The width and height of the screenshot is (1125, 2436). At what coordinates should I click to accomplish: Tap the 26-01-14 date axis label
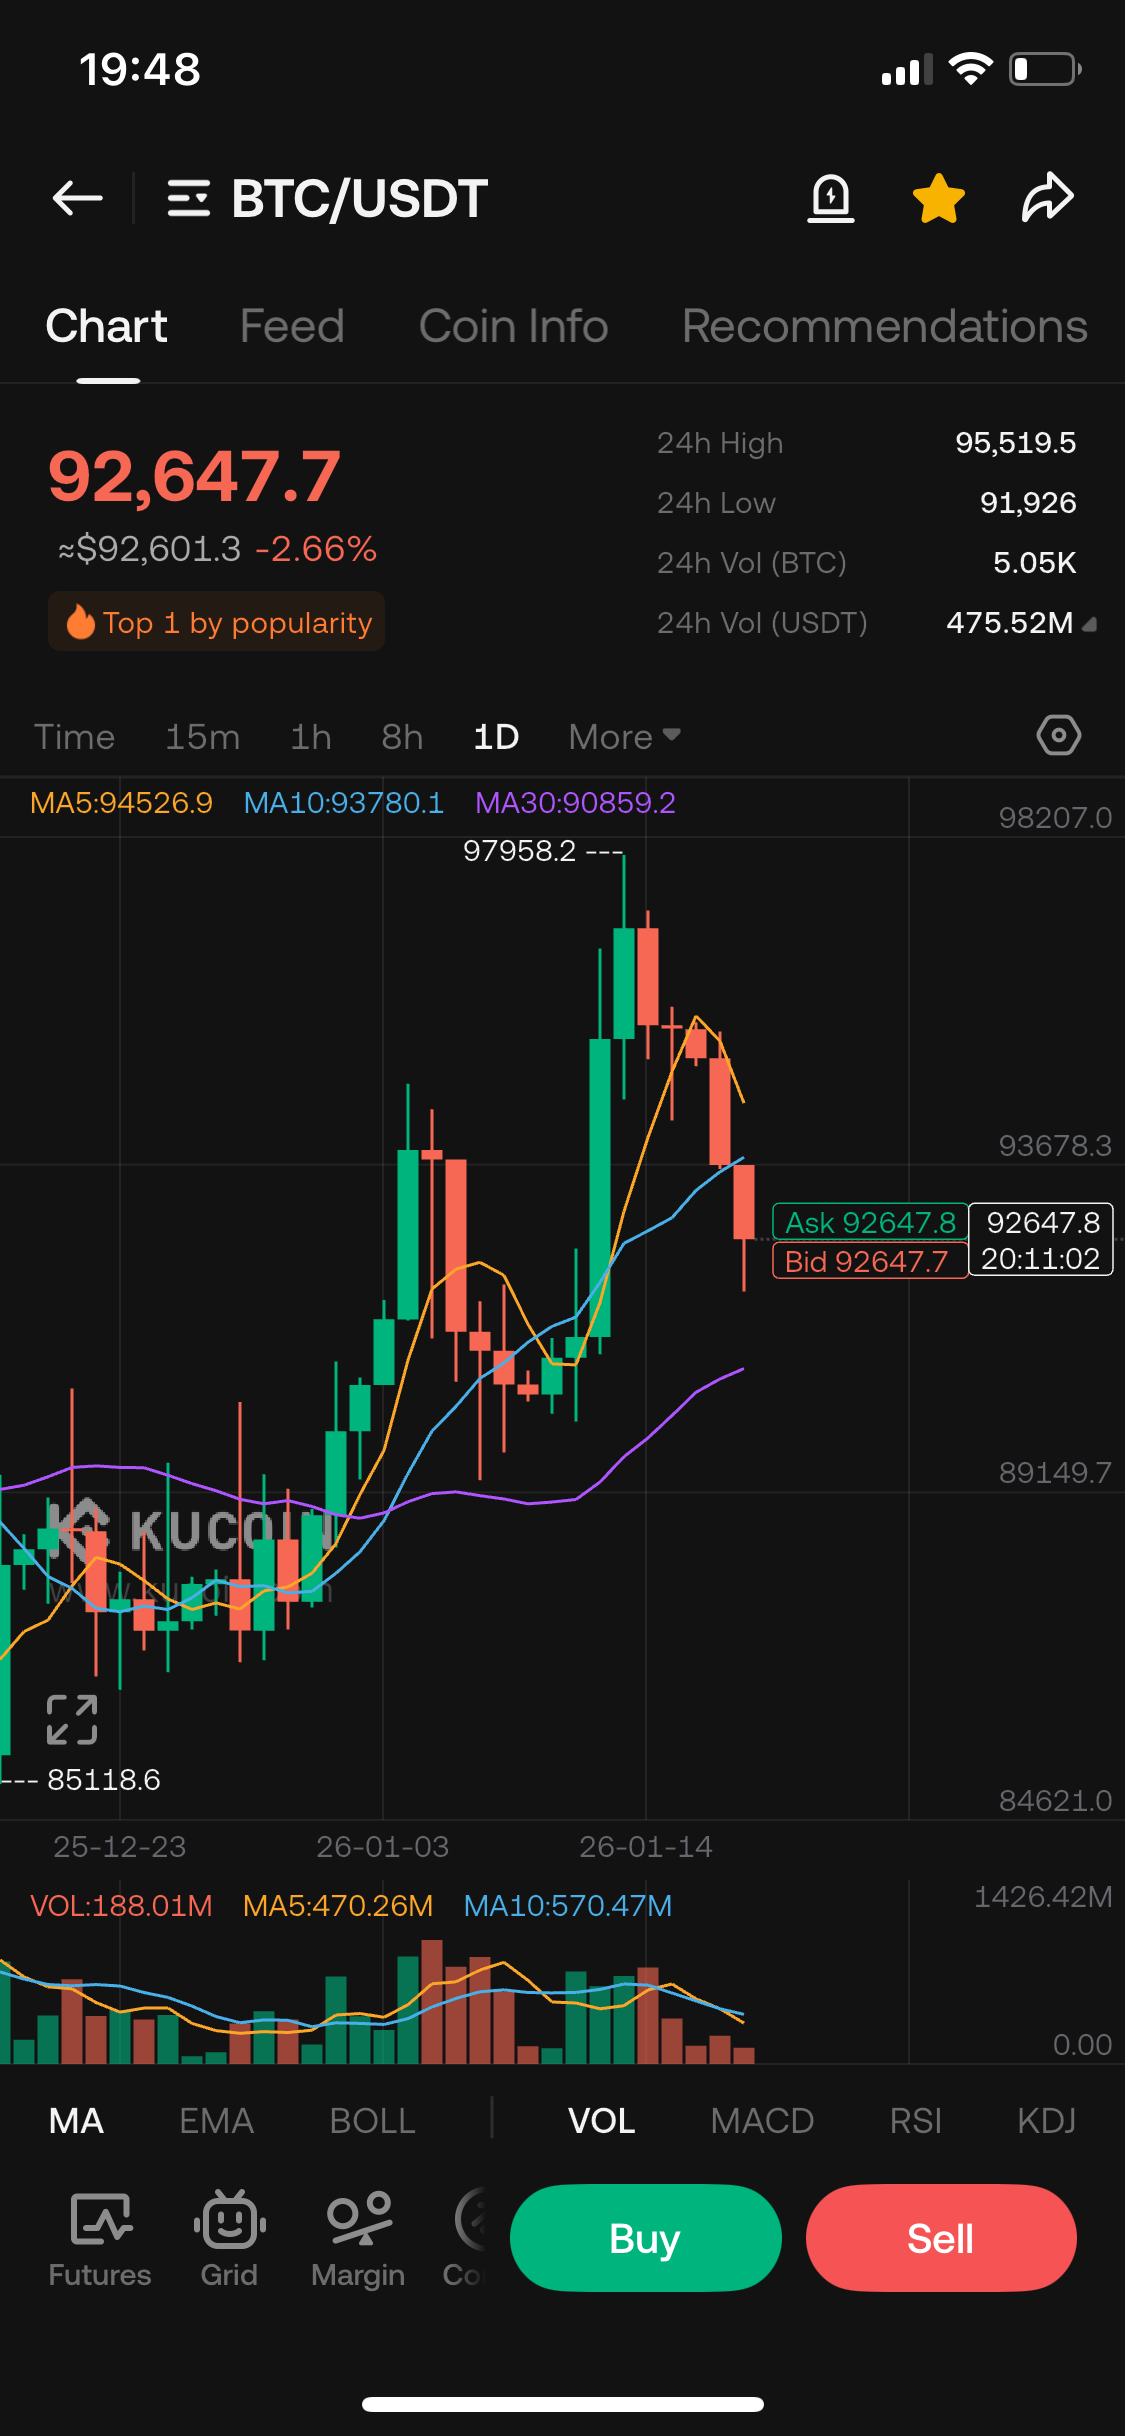(x=646, y=1847)
